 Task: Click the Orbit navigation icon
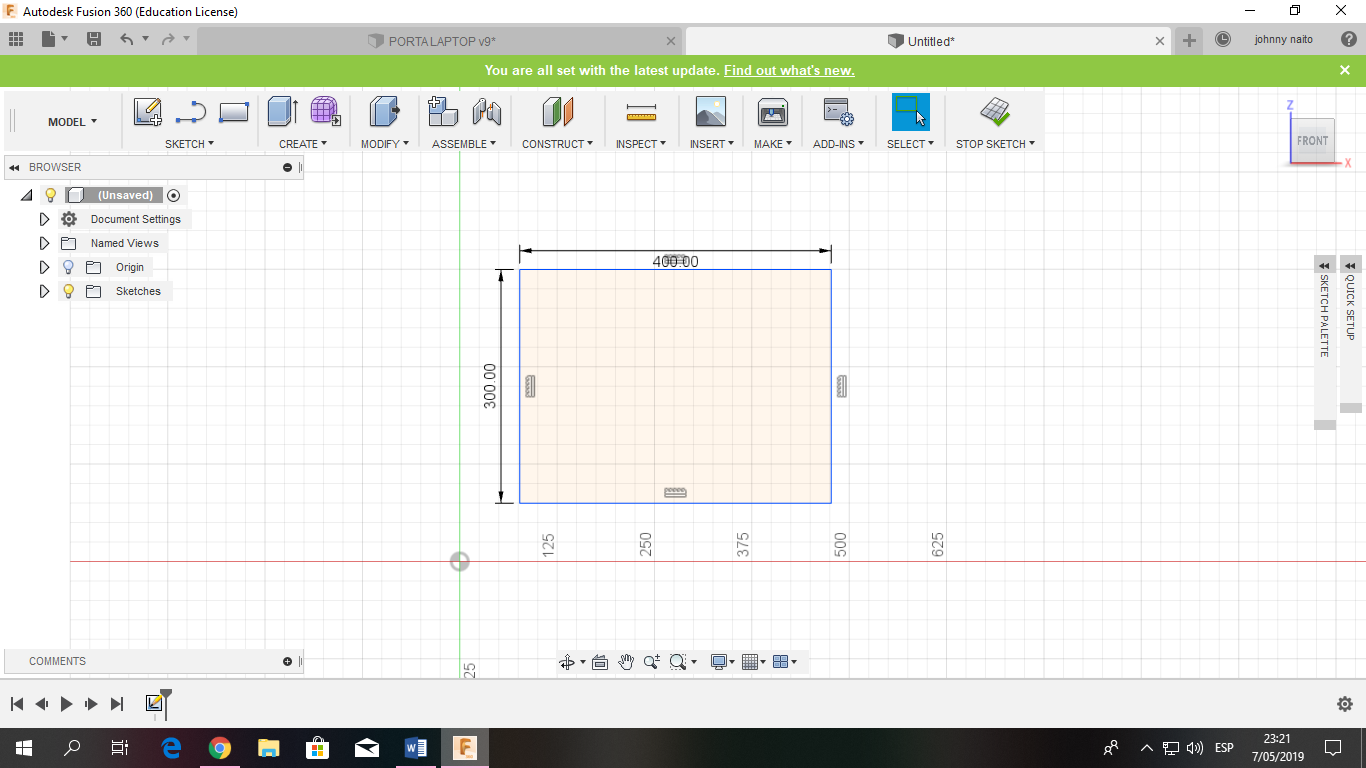pos(567,662)
